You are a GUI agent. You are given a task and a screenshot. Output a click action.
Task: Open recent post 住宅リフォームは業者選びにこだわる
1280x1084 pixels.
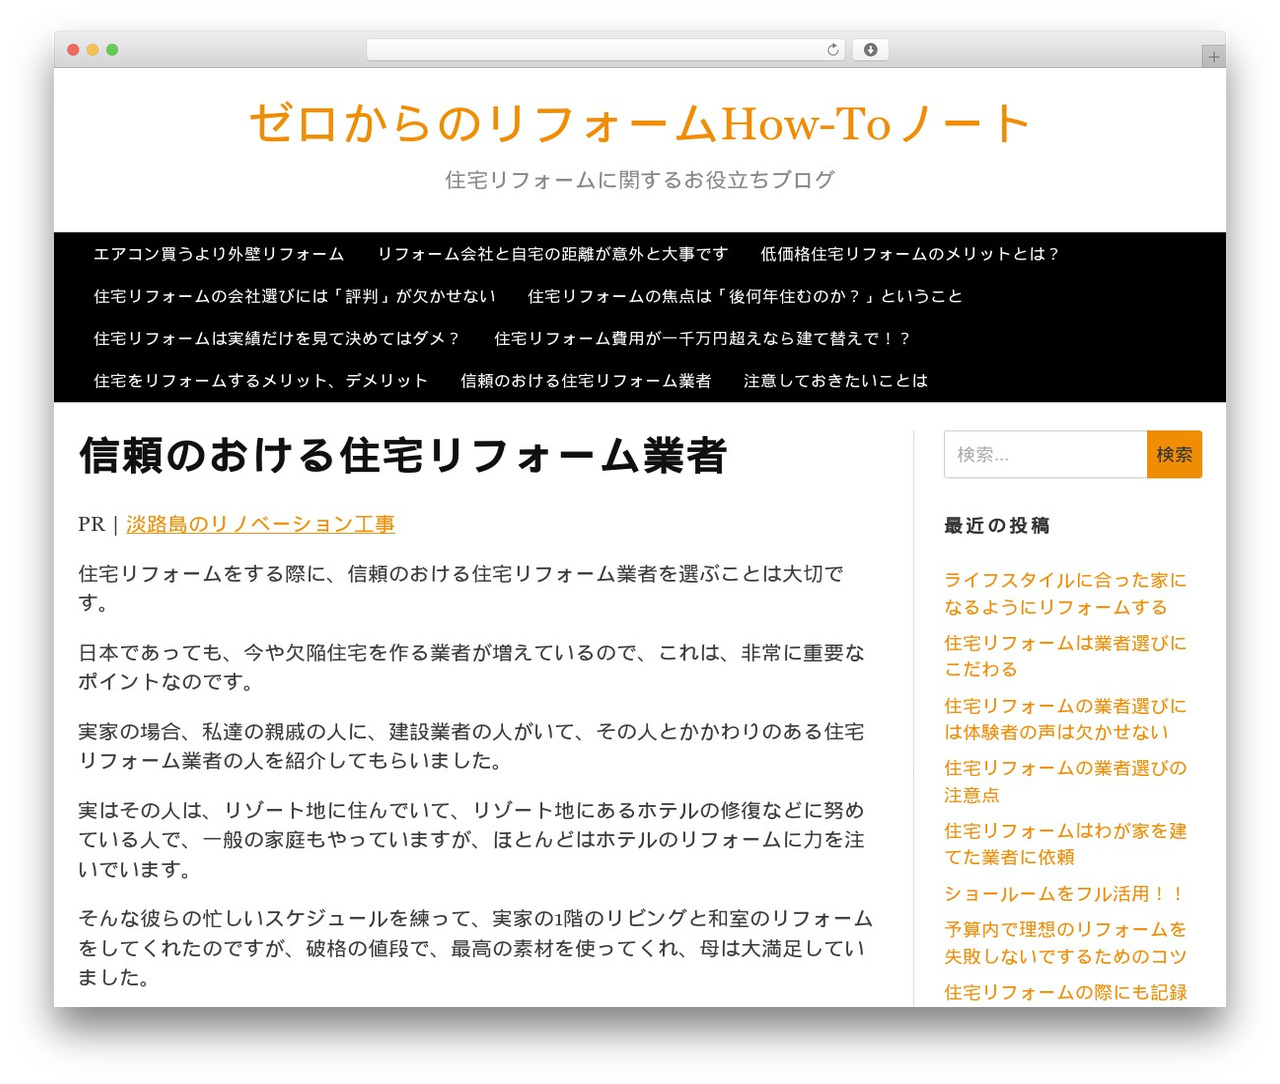[x=1066, y=656]
